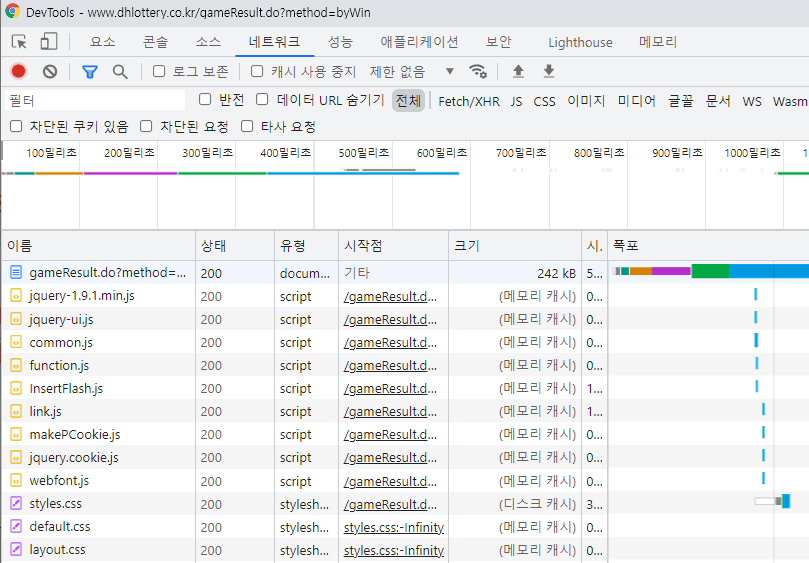Stop network recording with red record button
The height and width of the screenshot is (563, 809).
pos(19,71)
